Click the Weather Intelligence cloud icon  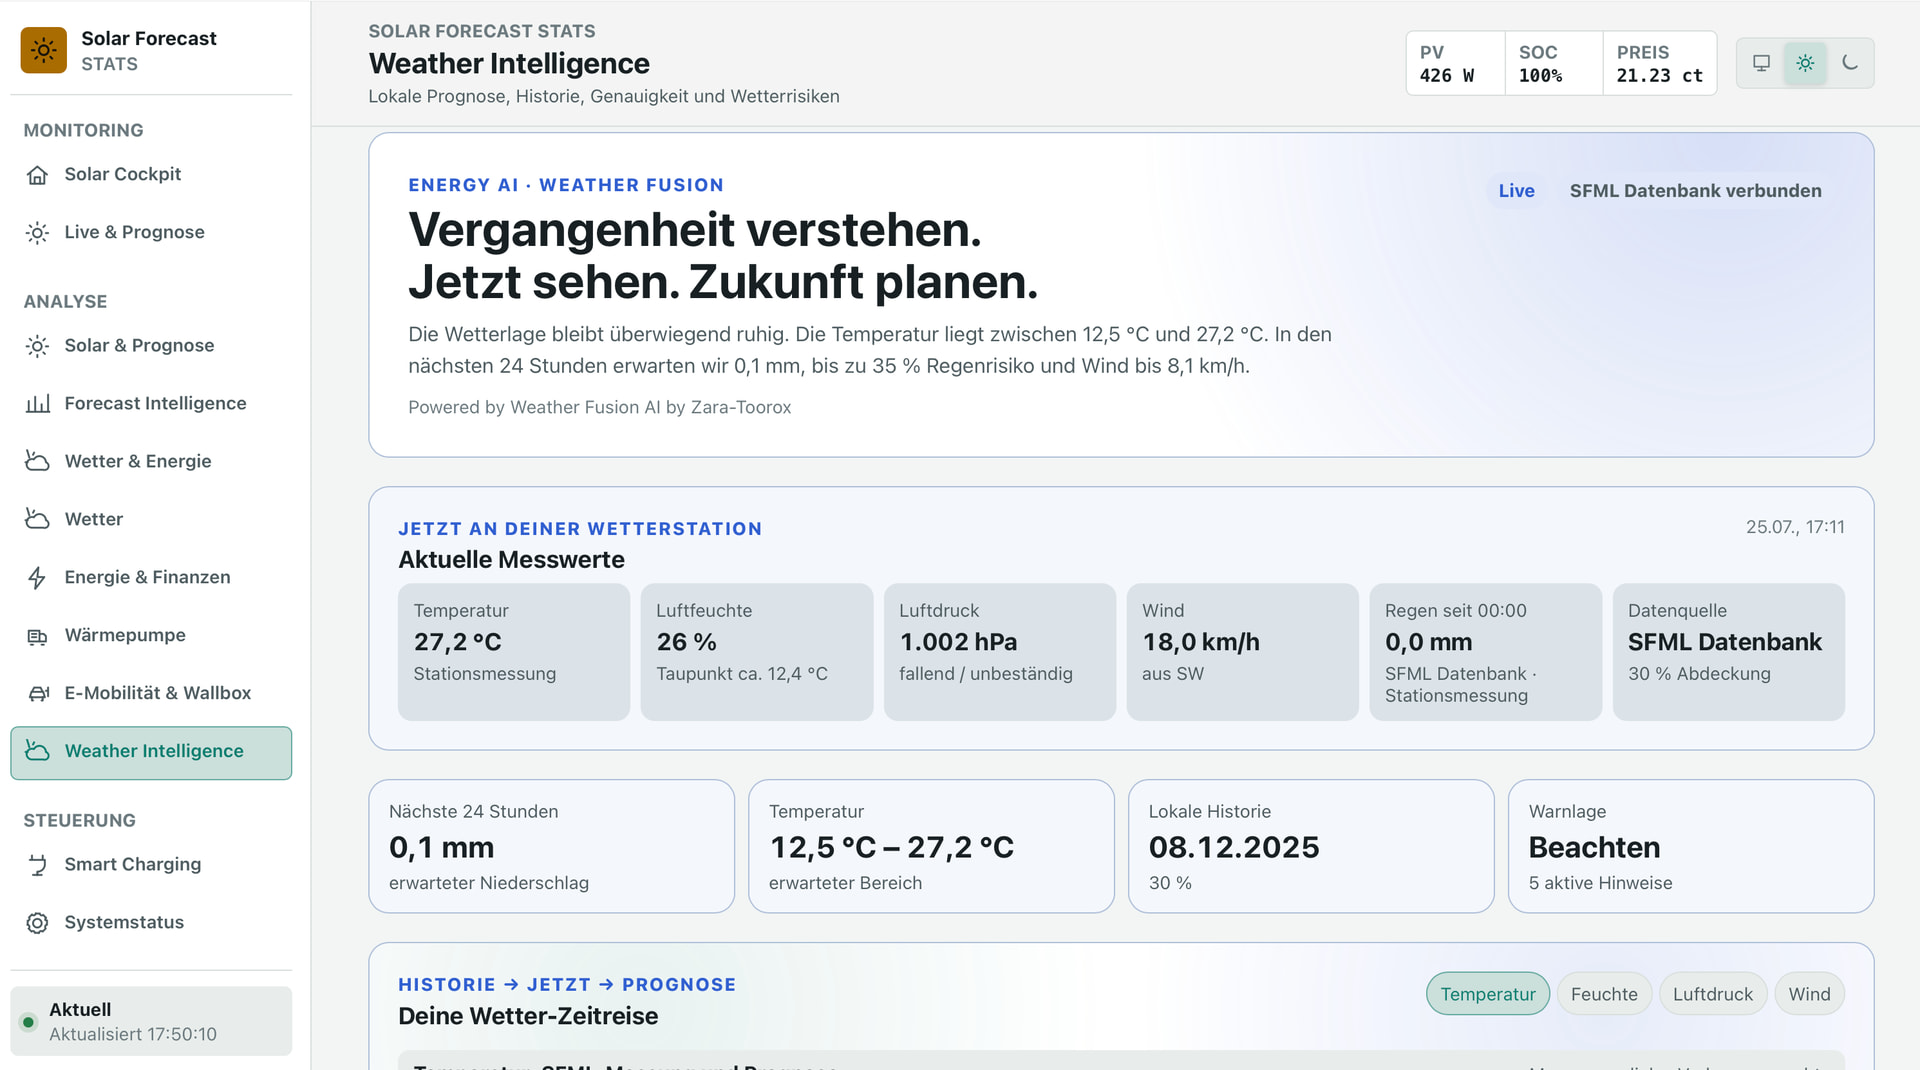37,752
